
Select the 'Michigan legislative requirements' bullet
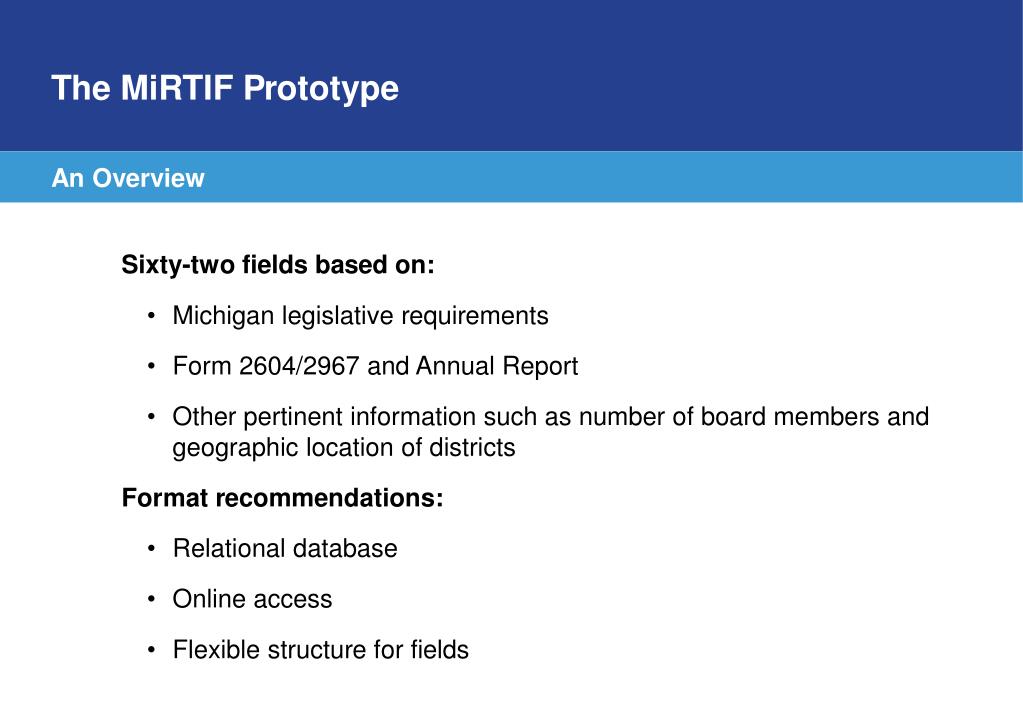click(360, 316)
